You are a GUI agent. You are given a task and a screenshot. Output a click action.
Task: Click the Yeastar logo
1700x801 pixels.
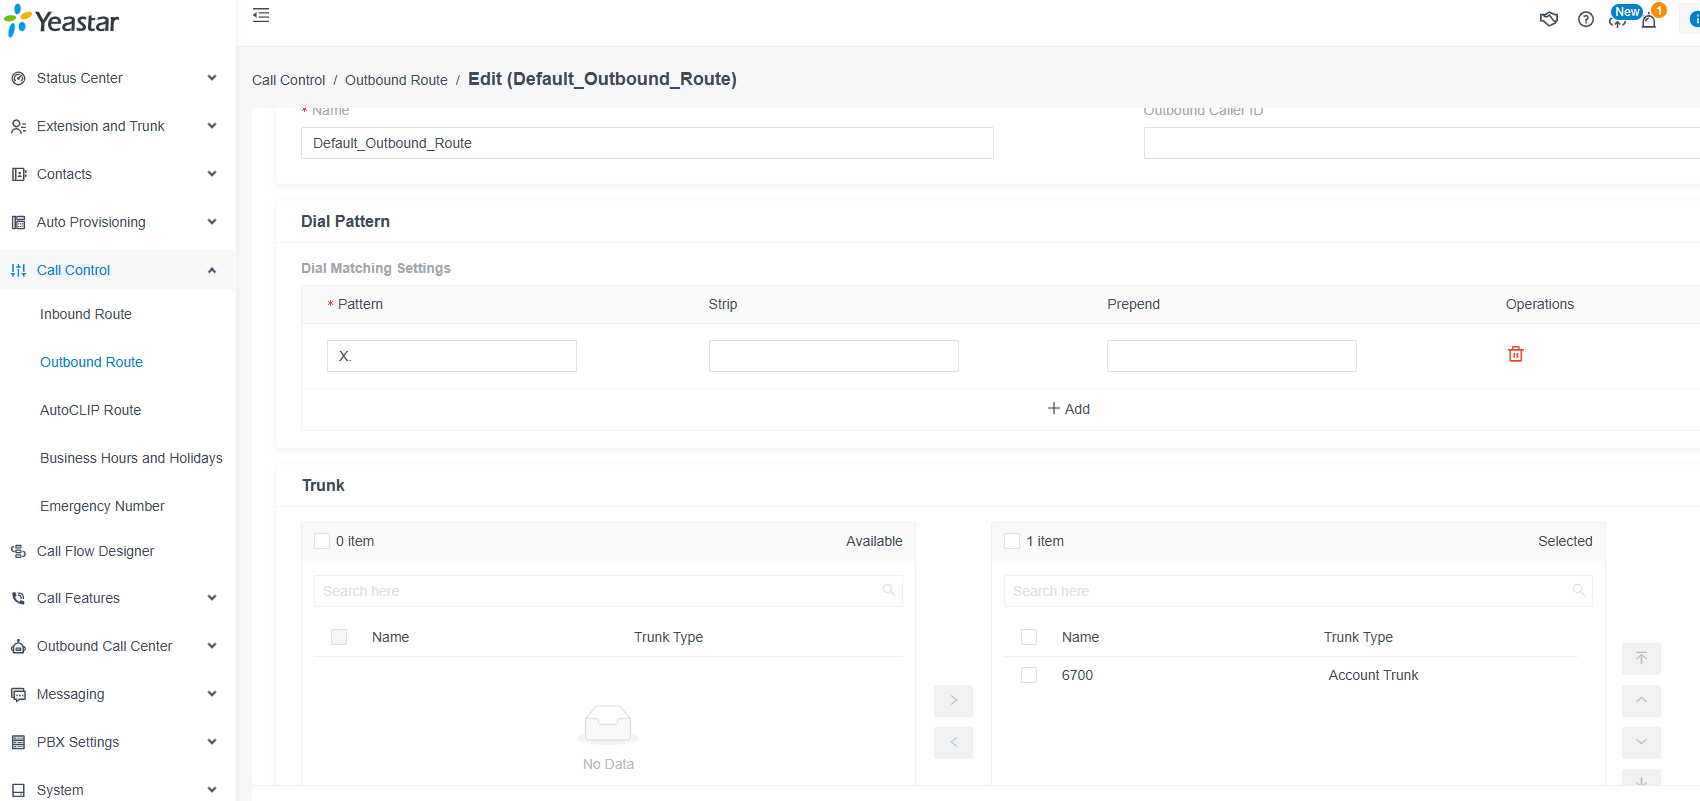pyautogui.click(x=62, y=21)
